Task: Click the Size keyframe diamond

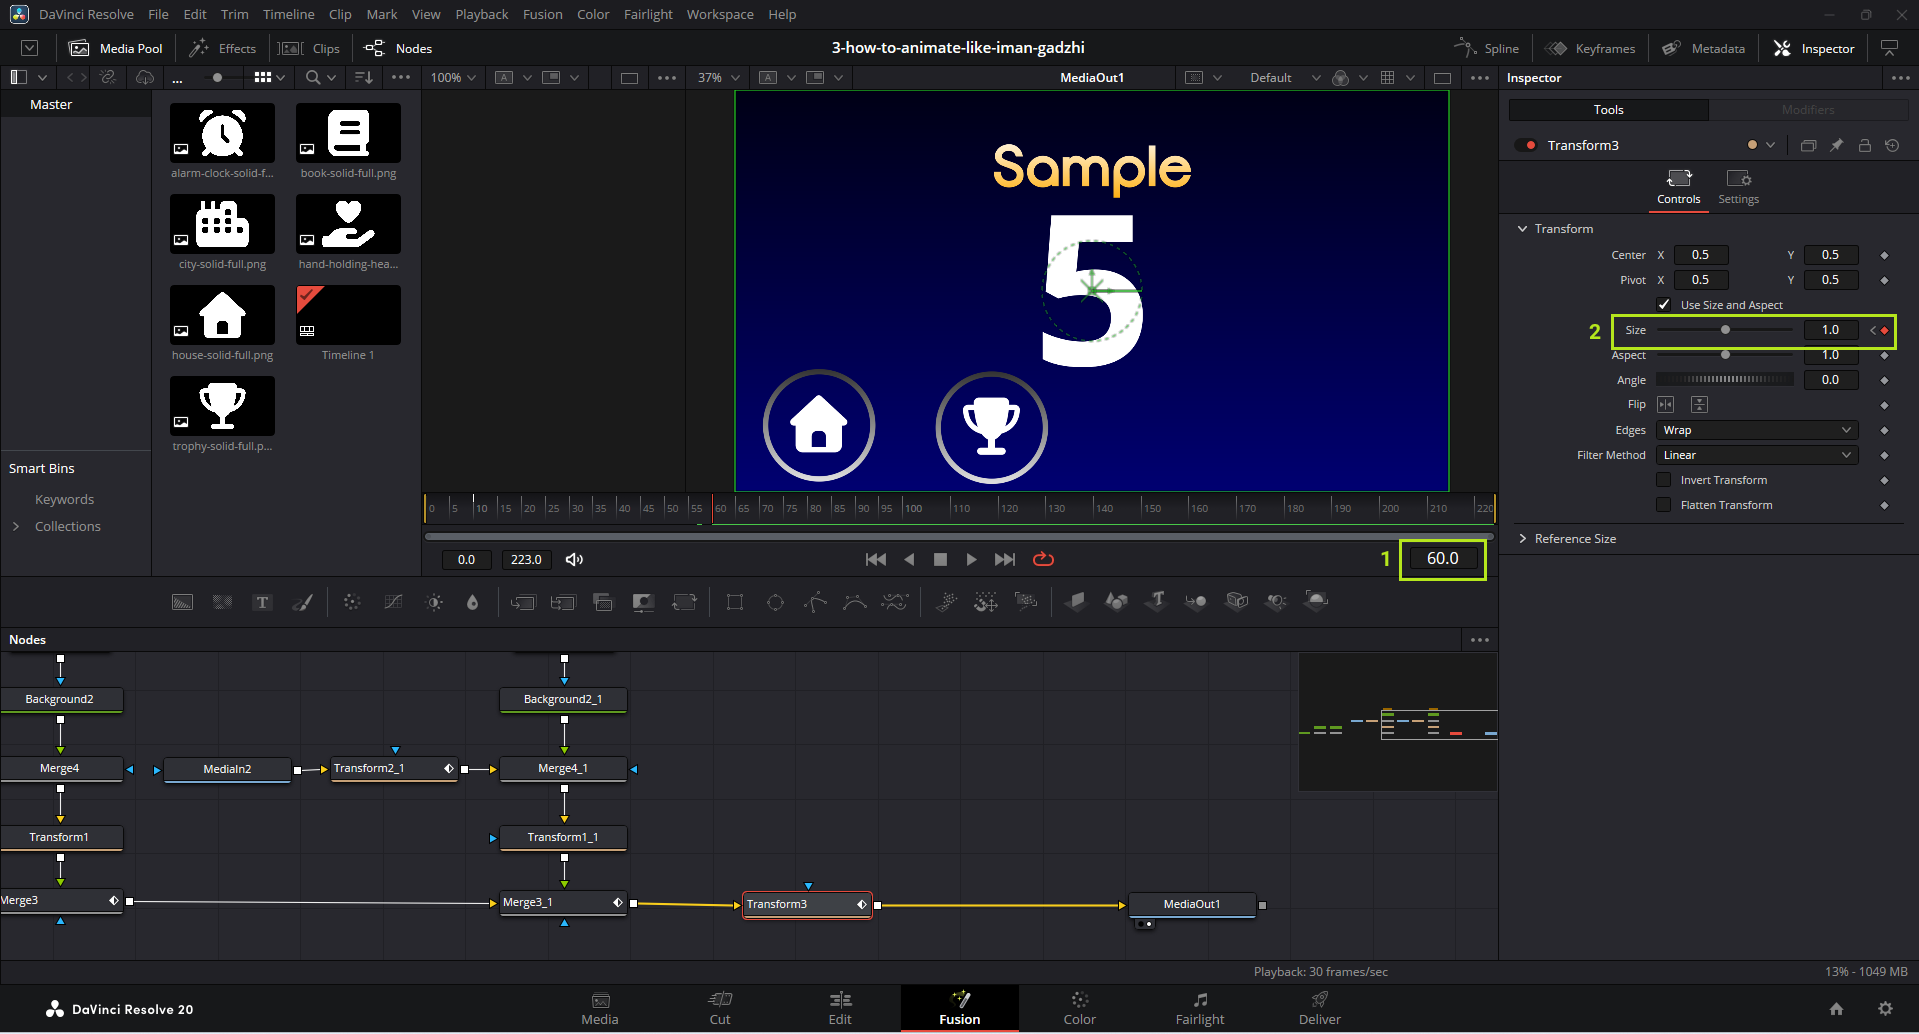Action: pos(1884,330)
